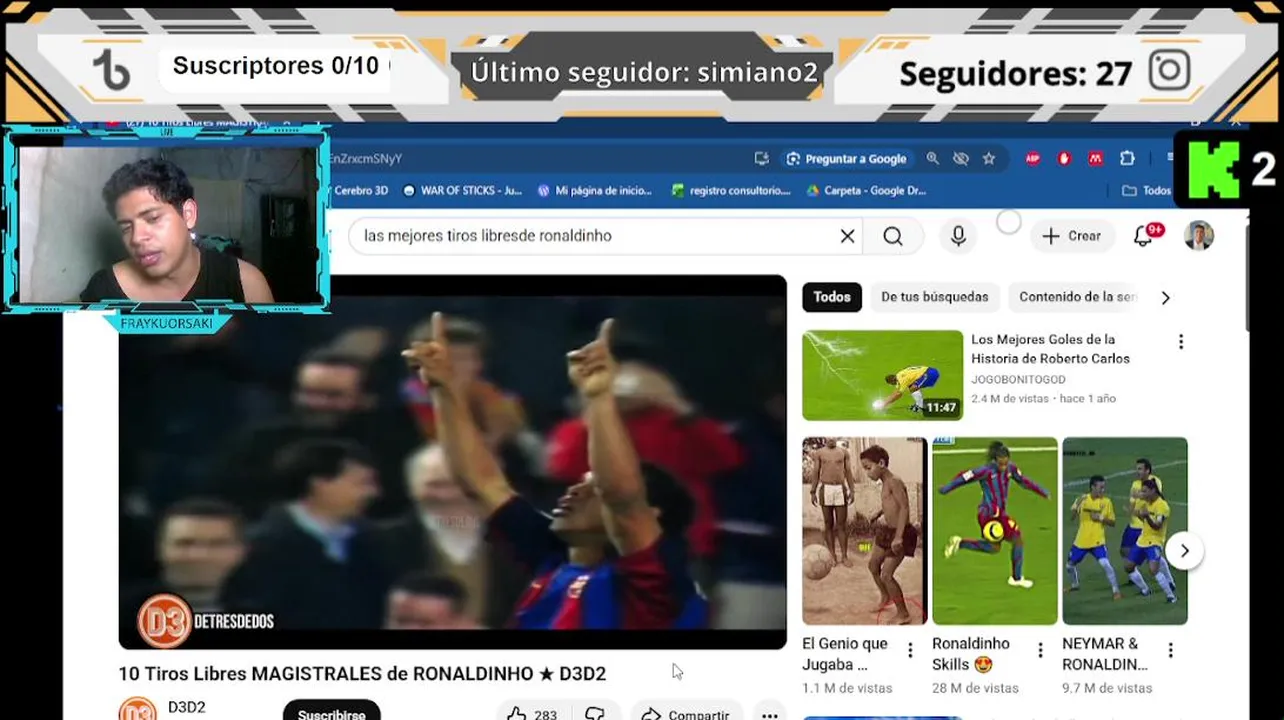Click the D3D2 channel name
This screenshot has width=1284, height=720.
click(186, 707)
